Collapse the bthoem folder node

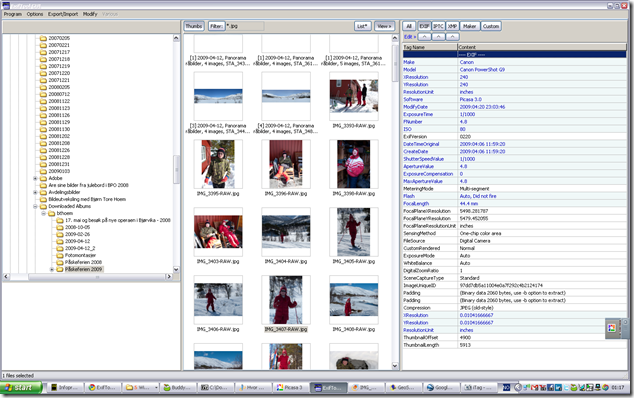point(44,213)
